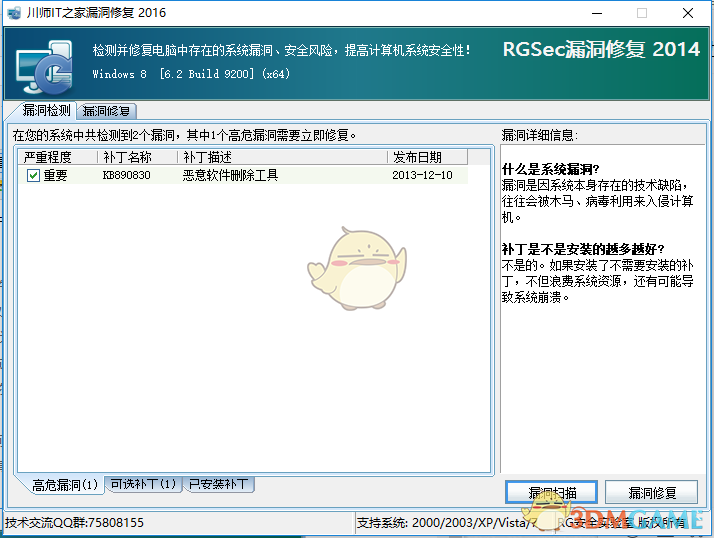Click the 补丁是不是安装的越多越好? heading
The height and width of the screenshot is (538, 714).
click(x=583, y=249)
